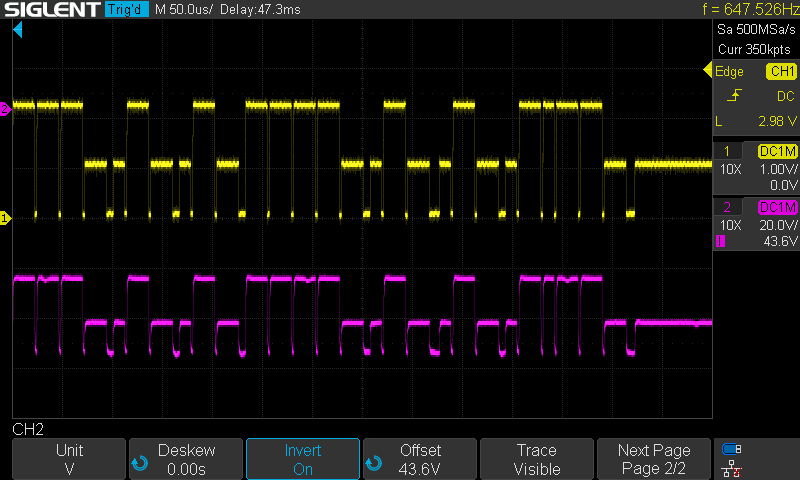Viewport: 800px width, 480px height.
Task: Click the memory depth Curr 350kpts
Action: point(754,49)
